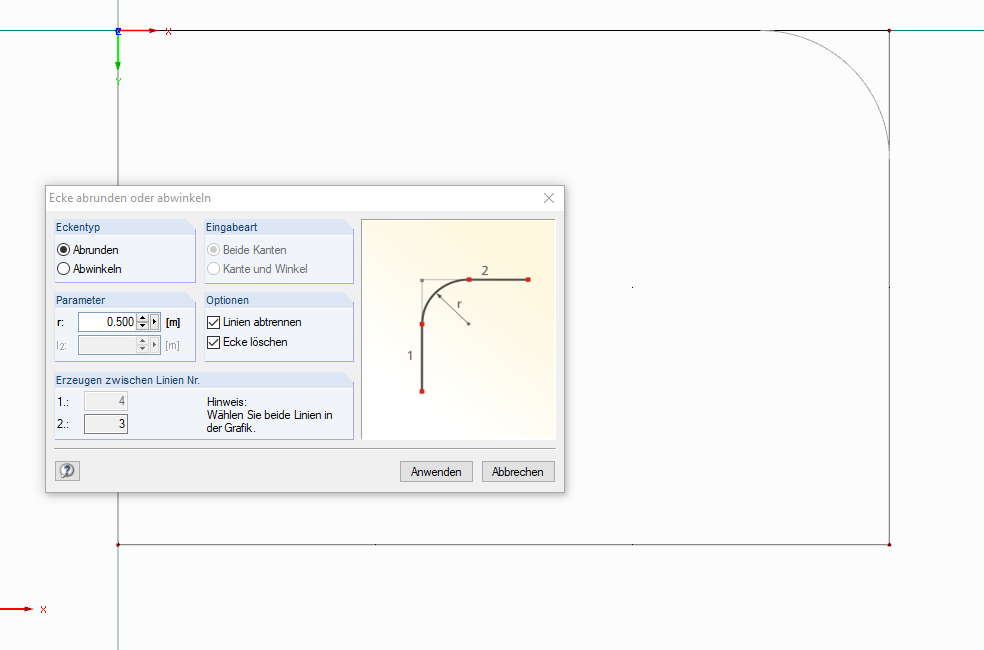Click the Anwenden button
This screenshot has width=984, height=650.
[436, 472]
